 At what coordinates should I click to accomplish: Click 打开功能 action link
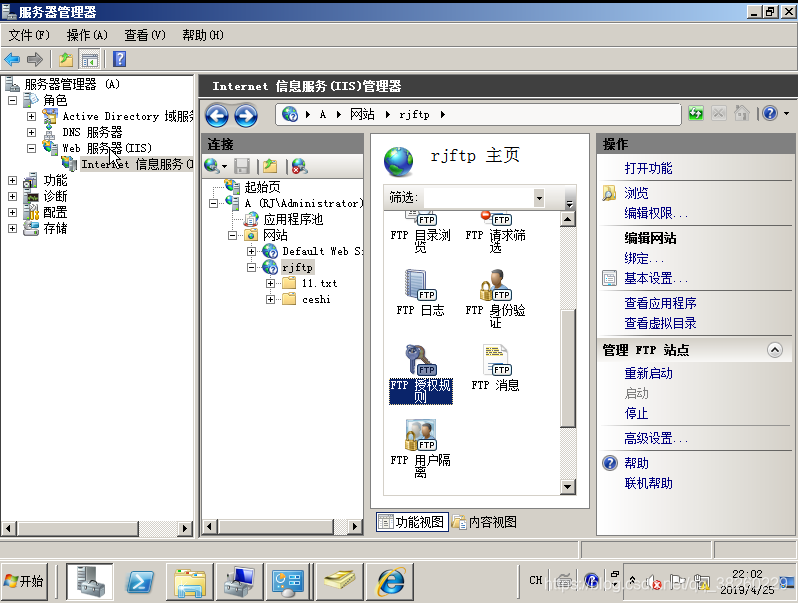[x=648, y=168]
